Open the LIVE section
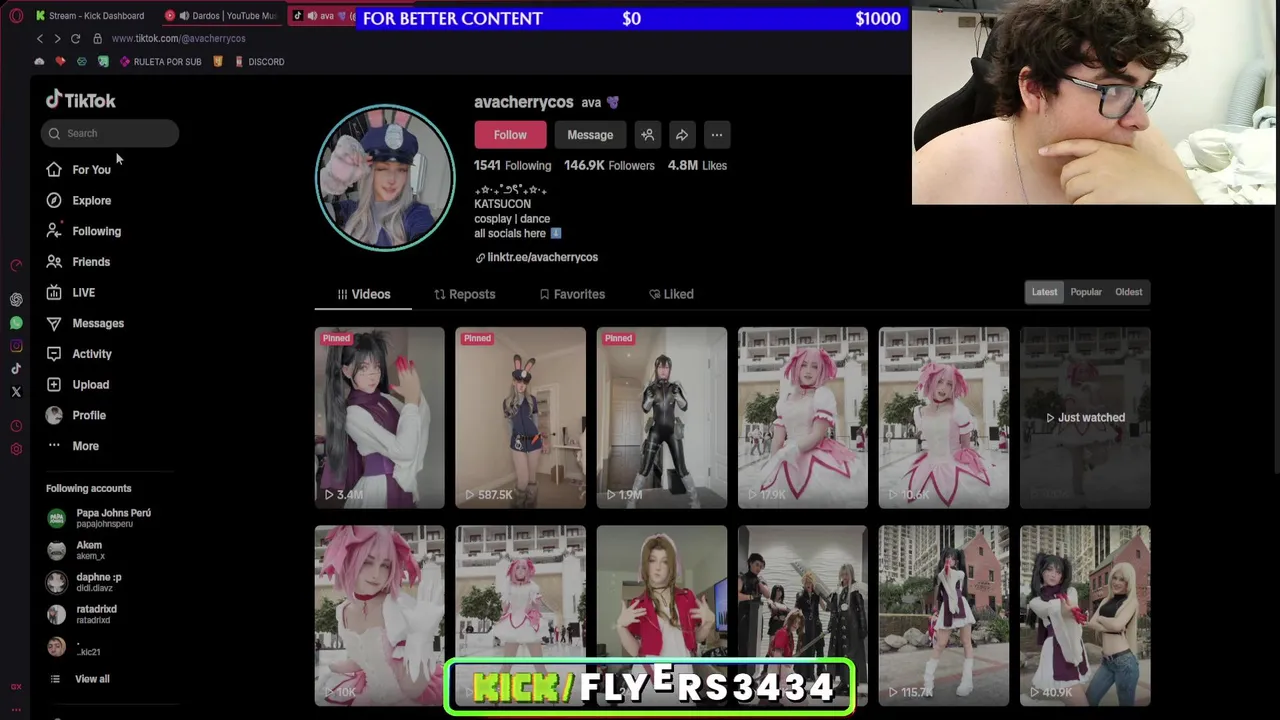This screenshot has height=720, width=1280. click(x=70, y=293)
